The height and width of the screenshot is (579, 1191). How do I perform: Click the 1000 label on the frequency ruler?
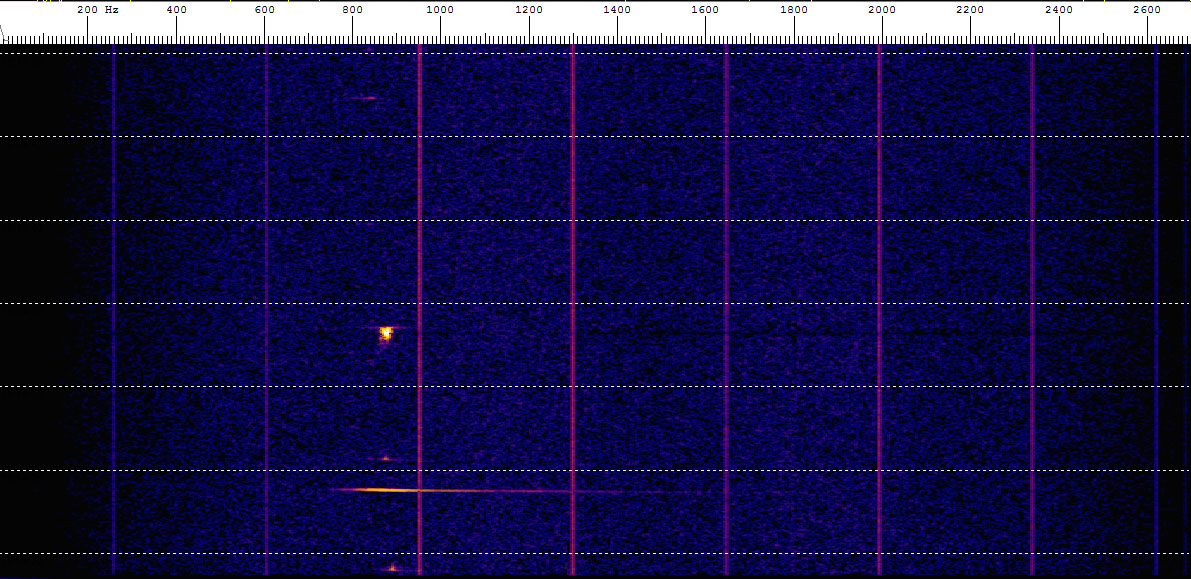pyautogui.click(x=440, y=10)
